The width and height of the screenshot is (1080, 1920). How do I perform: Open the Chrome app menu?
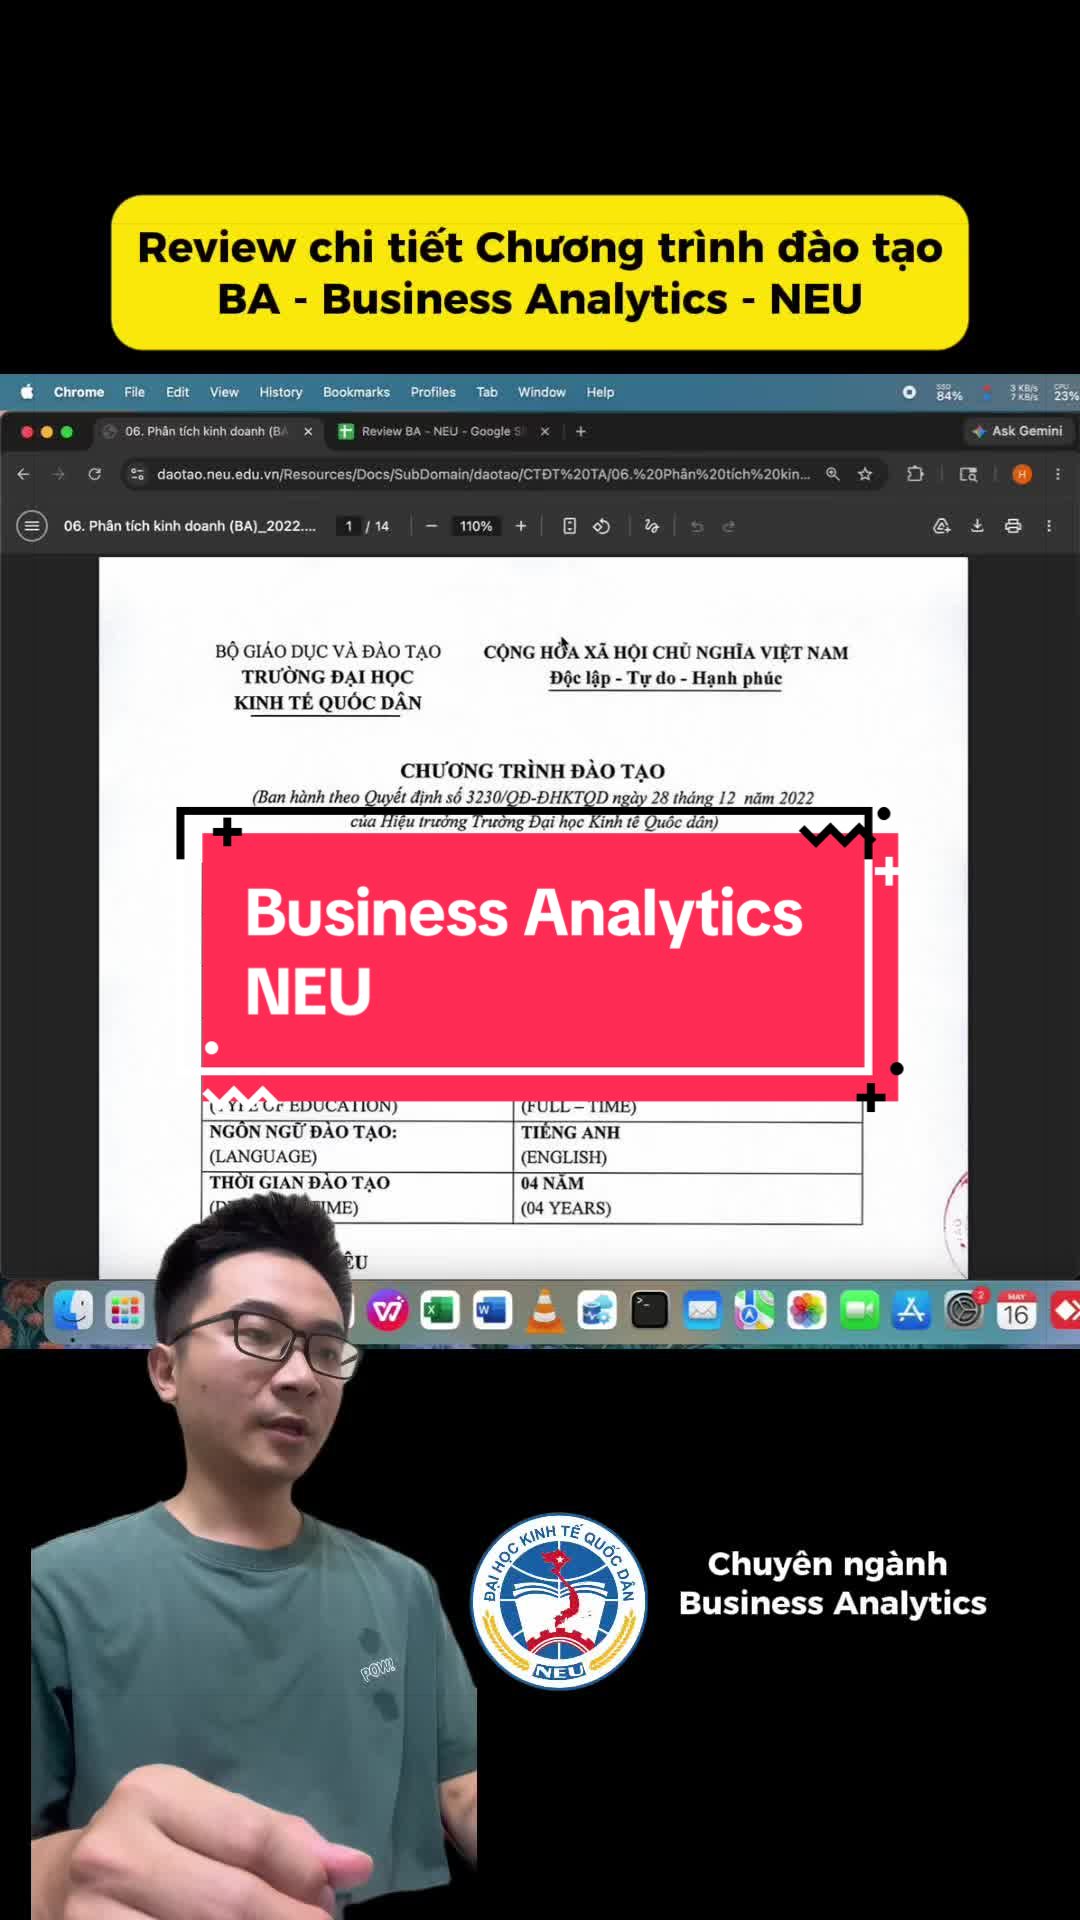click(79, 392)
